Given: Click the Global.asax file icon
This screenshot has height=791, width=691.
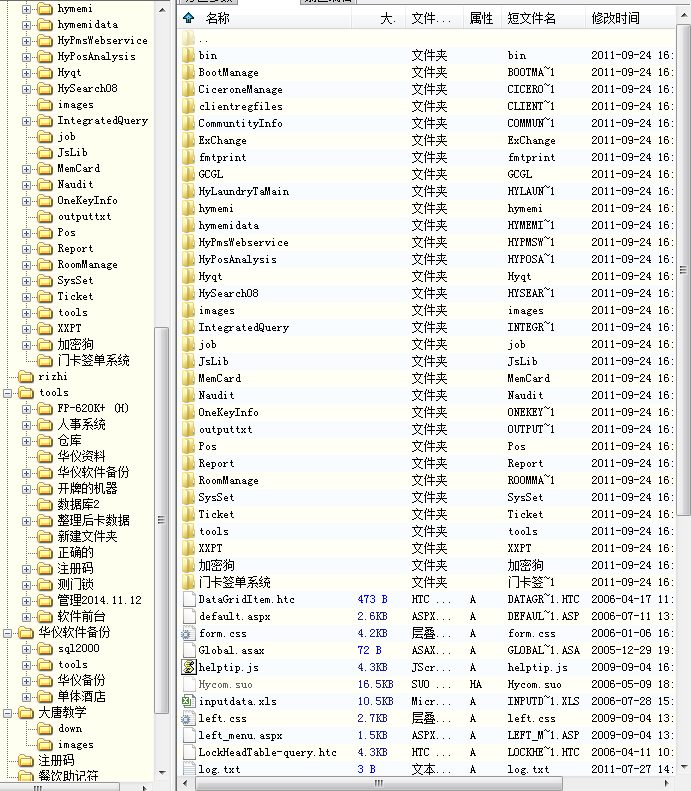Looking at the screenshot, I should [x=189, y=650].
